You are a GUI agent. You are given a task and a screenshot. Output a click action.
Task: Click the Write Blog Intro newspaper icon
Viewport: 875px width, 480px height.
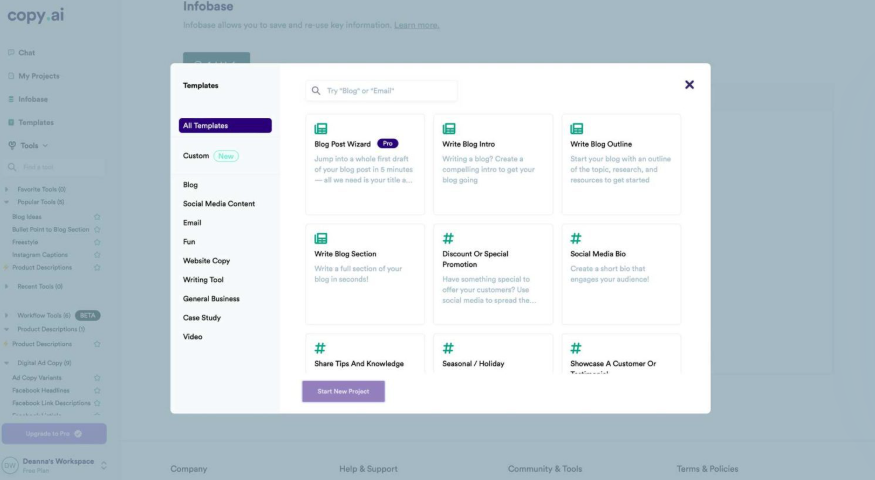tap(449, 129)
